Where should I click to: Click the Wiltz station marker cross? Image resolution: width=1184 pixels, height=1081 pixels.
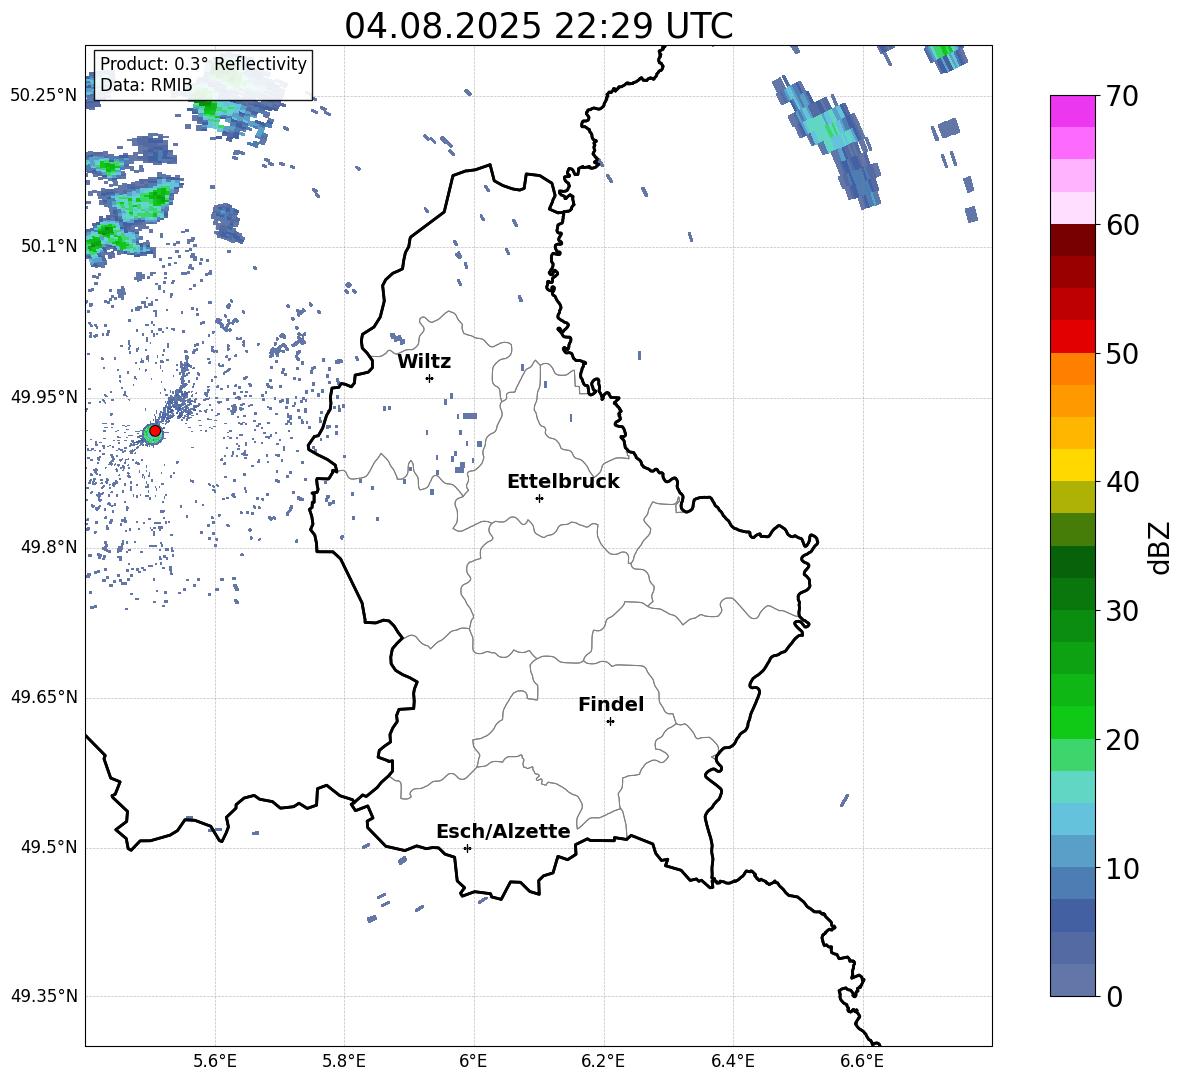(x=429, y=378)
